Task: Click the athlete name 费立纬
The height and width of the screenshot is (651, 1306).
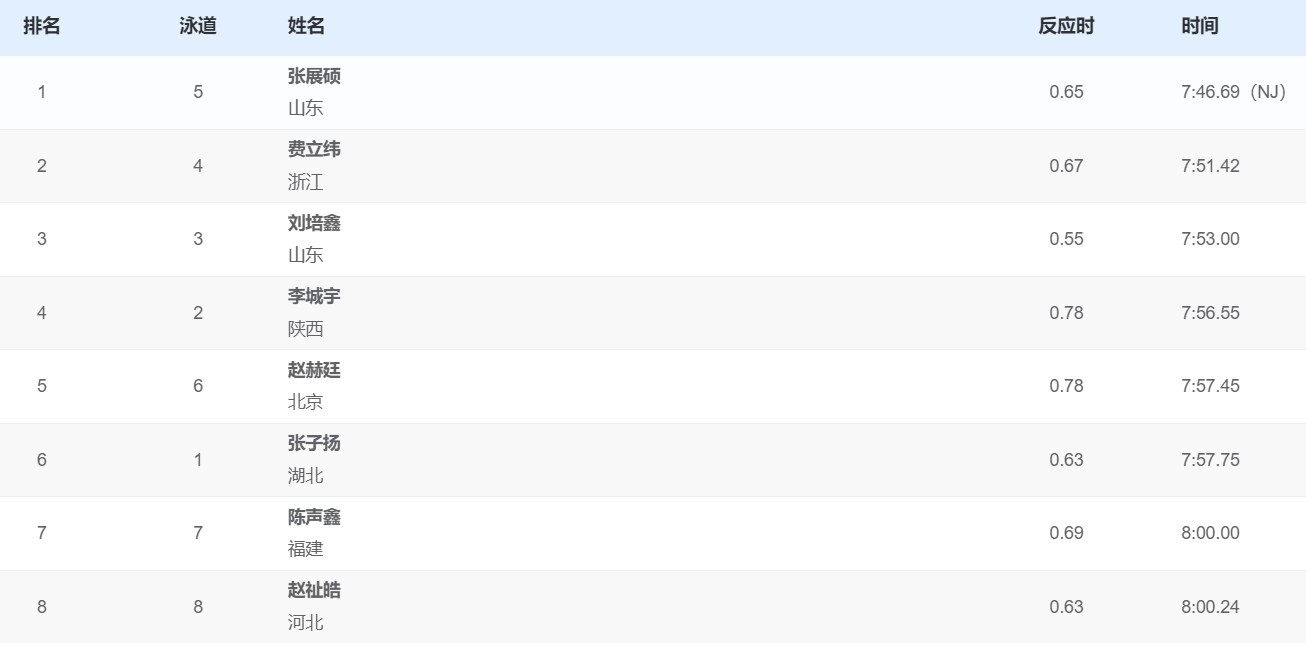Action: tap(314, 149)
